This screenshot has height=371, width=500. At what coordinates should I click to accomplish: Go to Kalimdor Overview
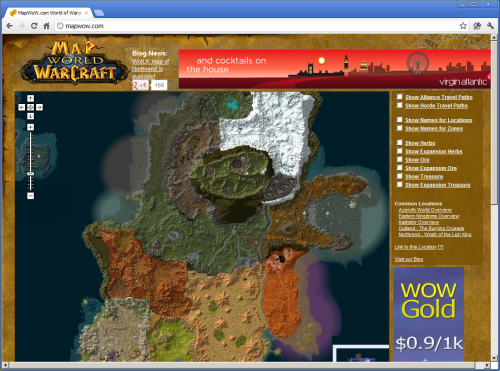(x=419, y=222)
